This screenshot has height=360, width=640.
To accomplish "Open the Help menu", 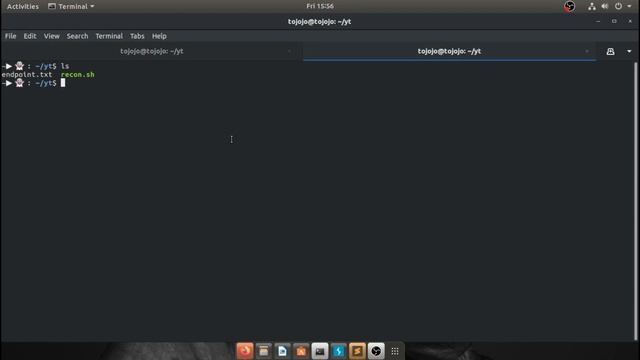I will [x=159, y=36].
